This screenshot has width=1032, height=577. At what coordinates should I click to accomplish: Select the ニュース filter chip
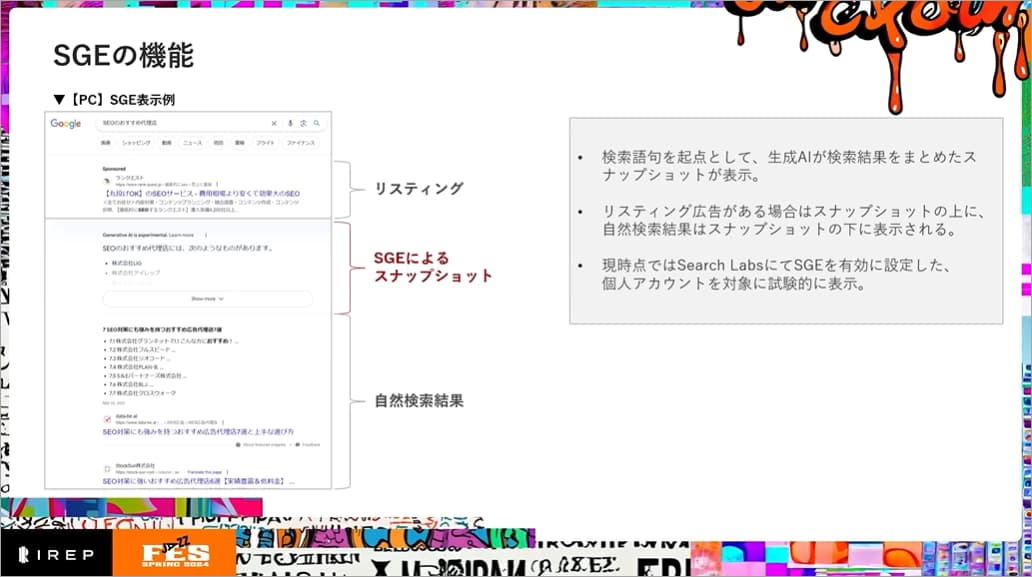pos(192,143)
